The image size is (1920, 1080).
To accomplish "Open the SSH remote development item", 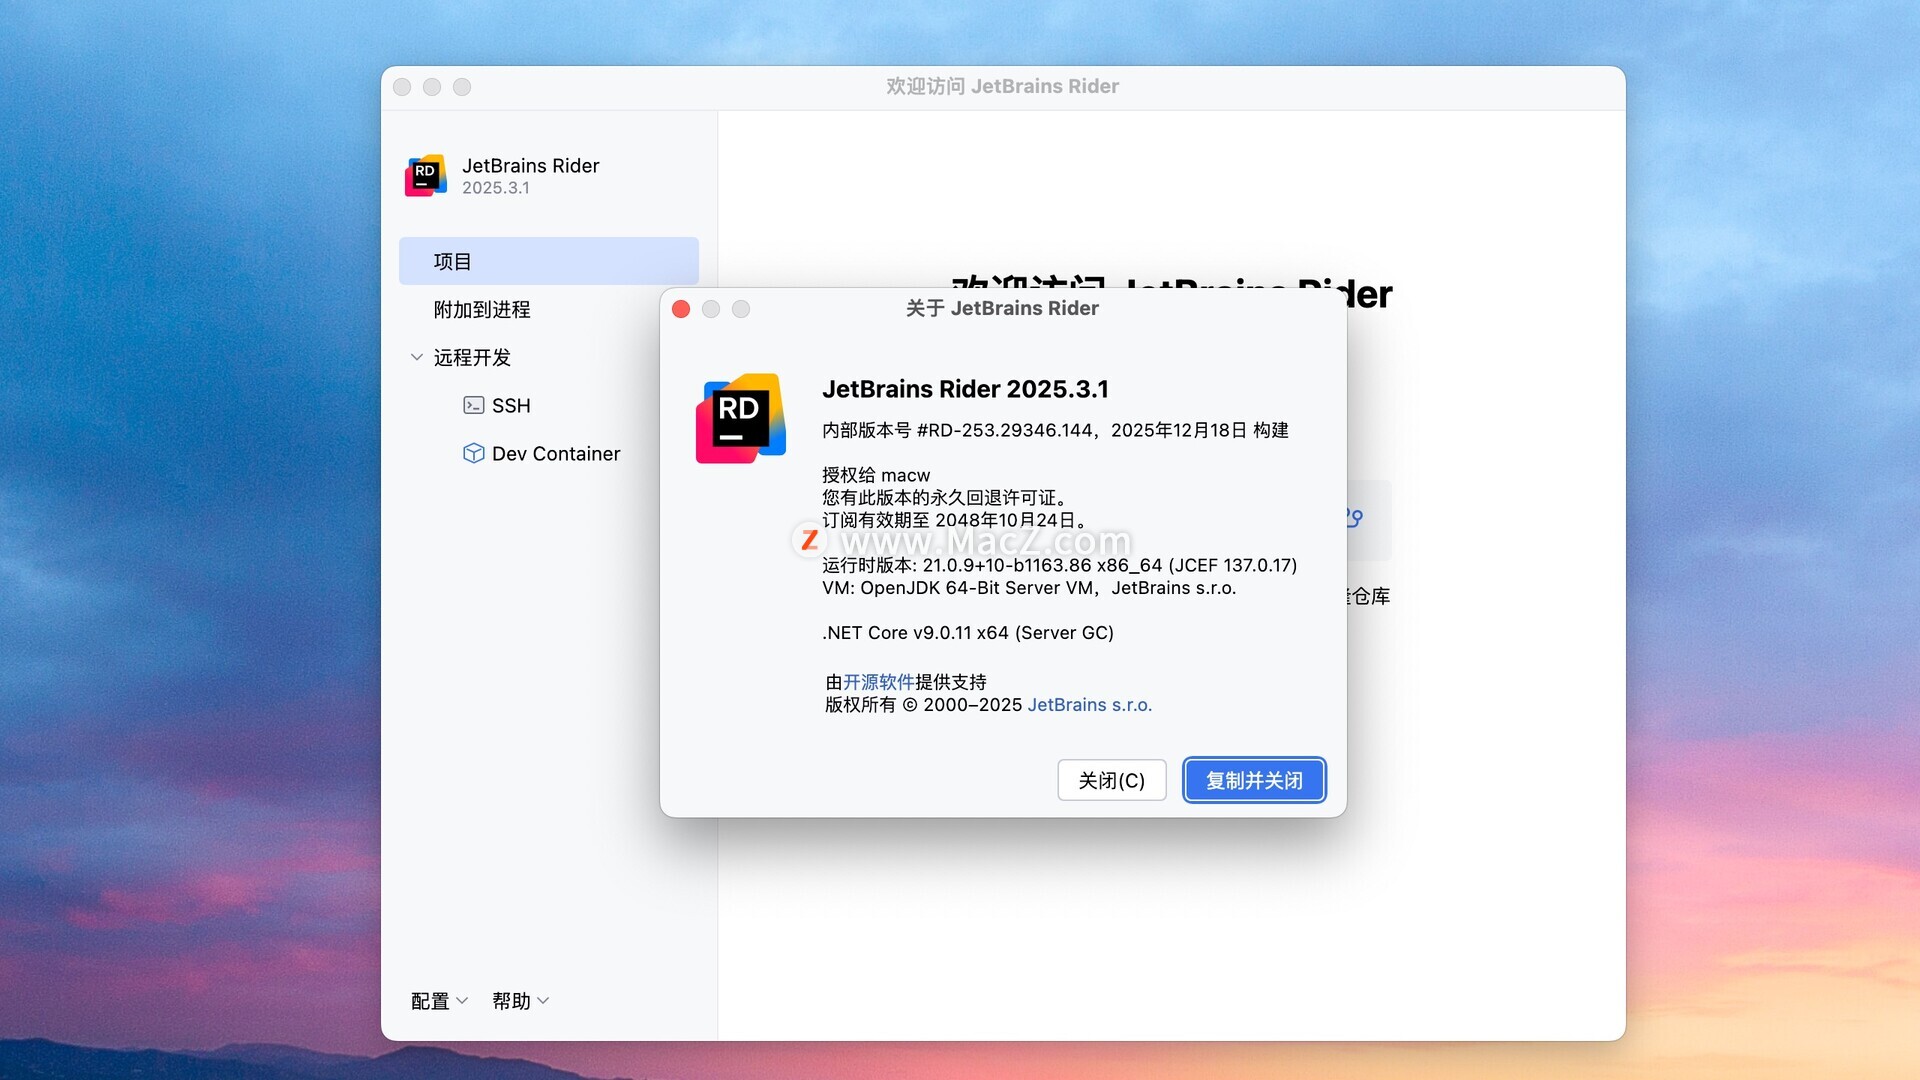I will point(511,405).
